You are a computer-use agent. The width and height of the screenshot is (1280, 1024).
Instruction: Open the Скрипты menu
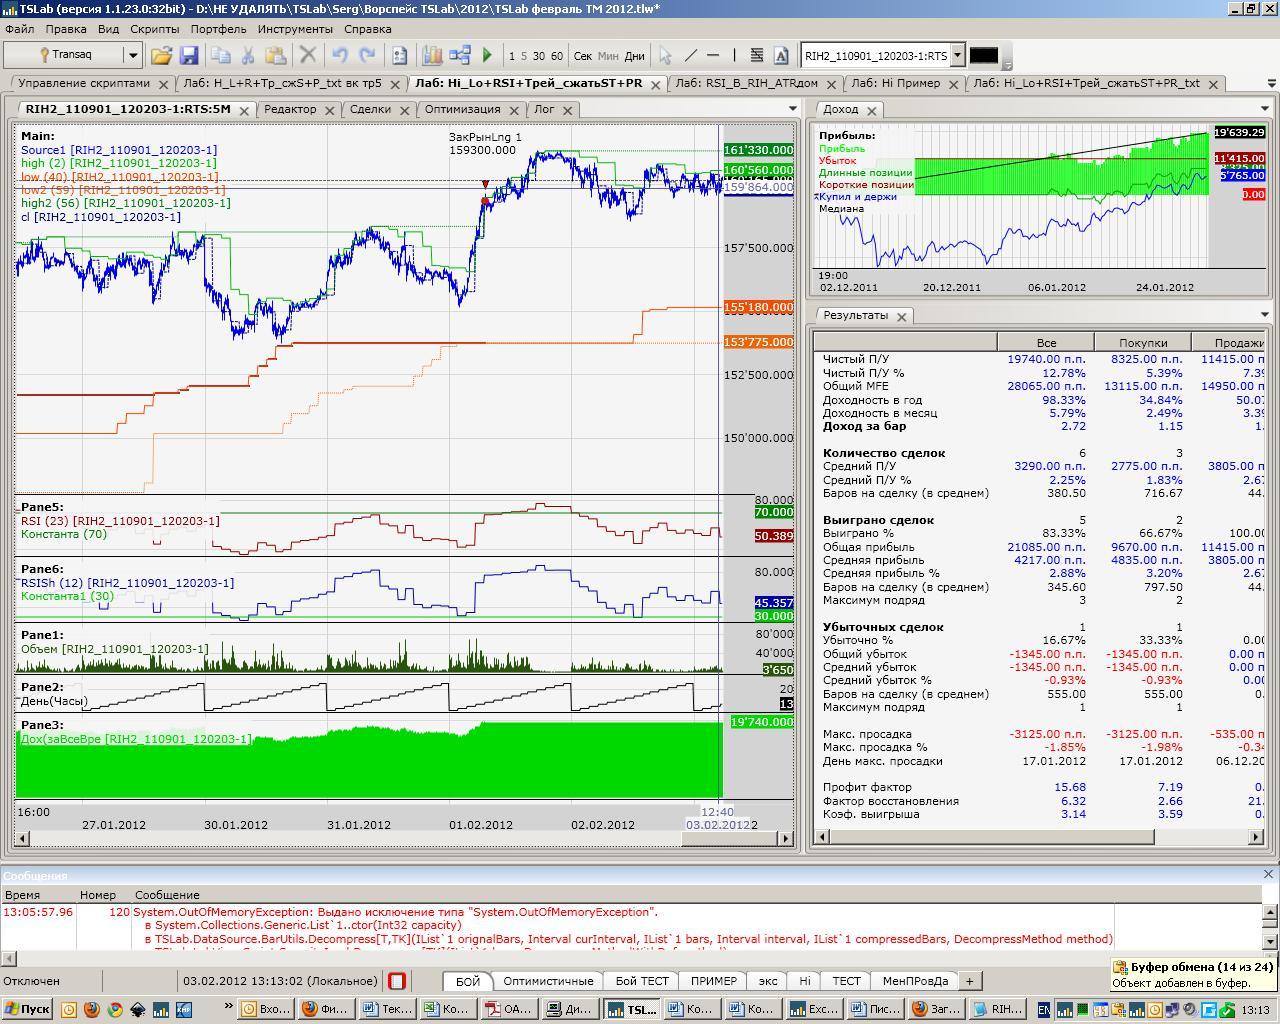tap(155, 29)
